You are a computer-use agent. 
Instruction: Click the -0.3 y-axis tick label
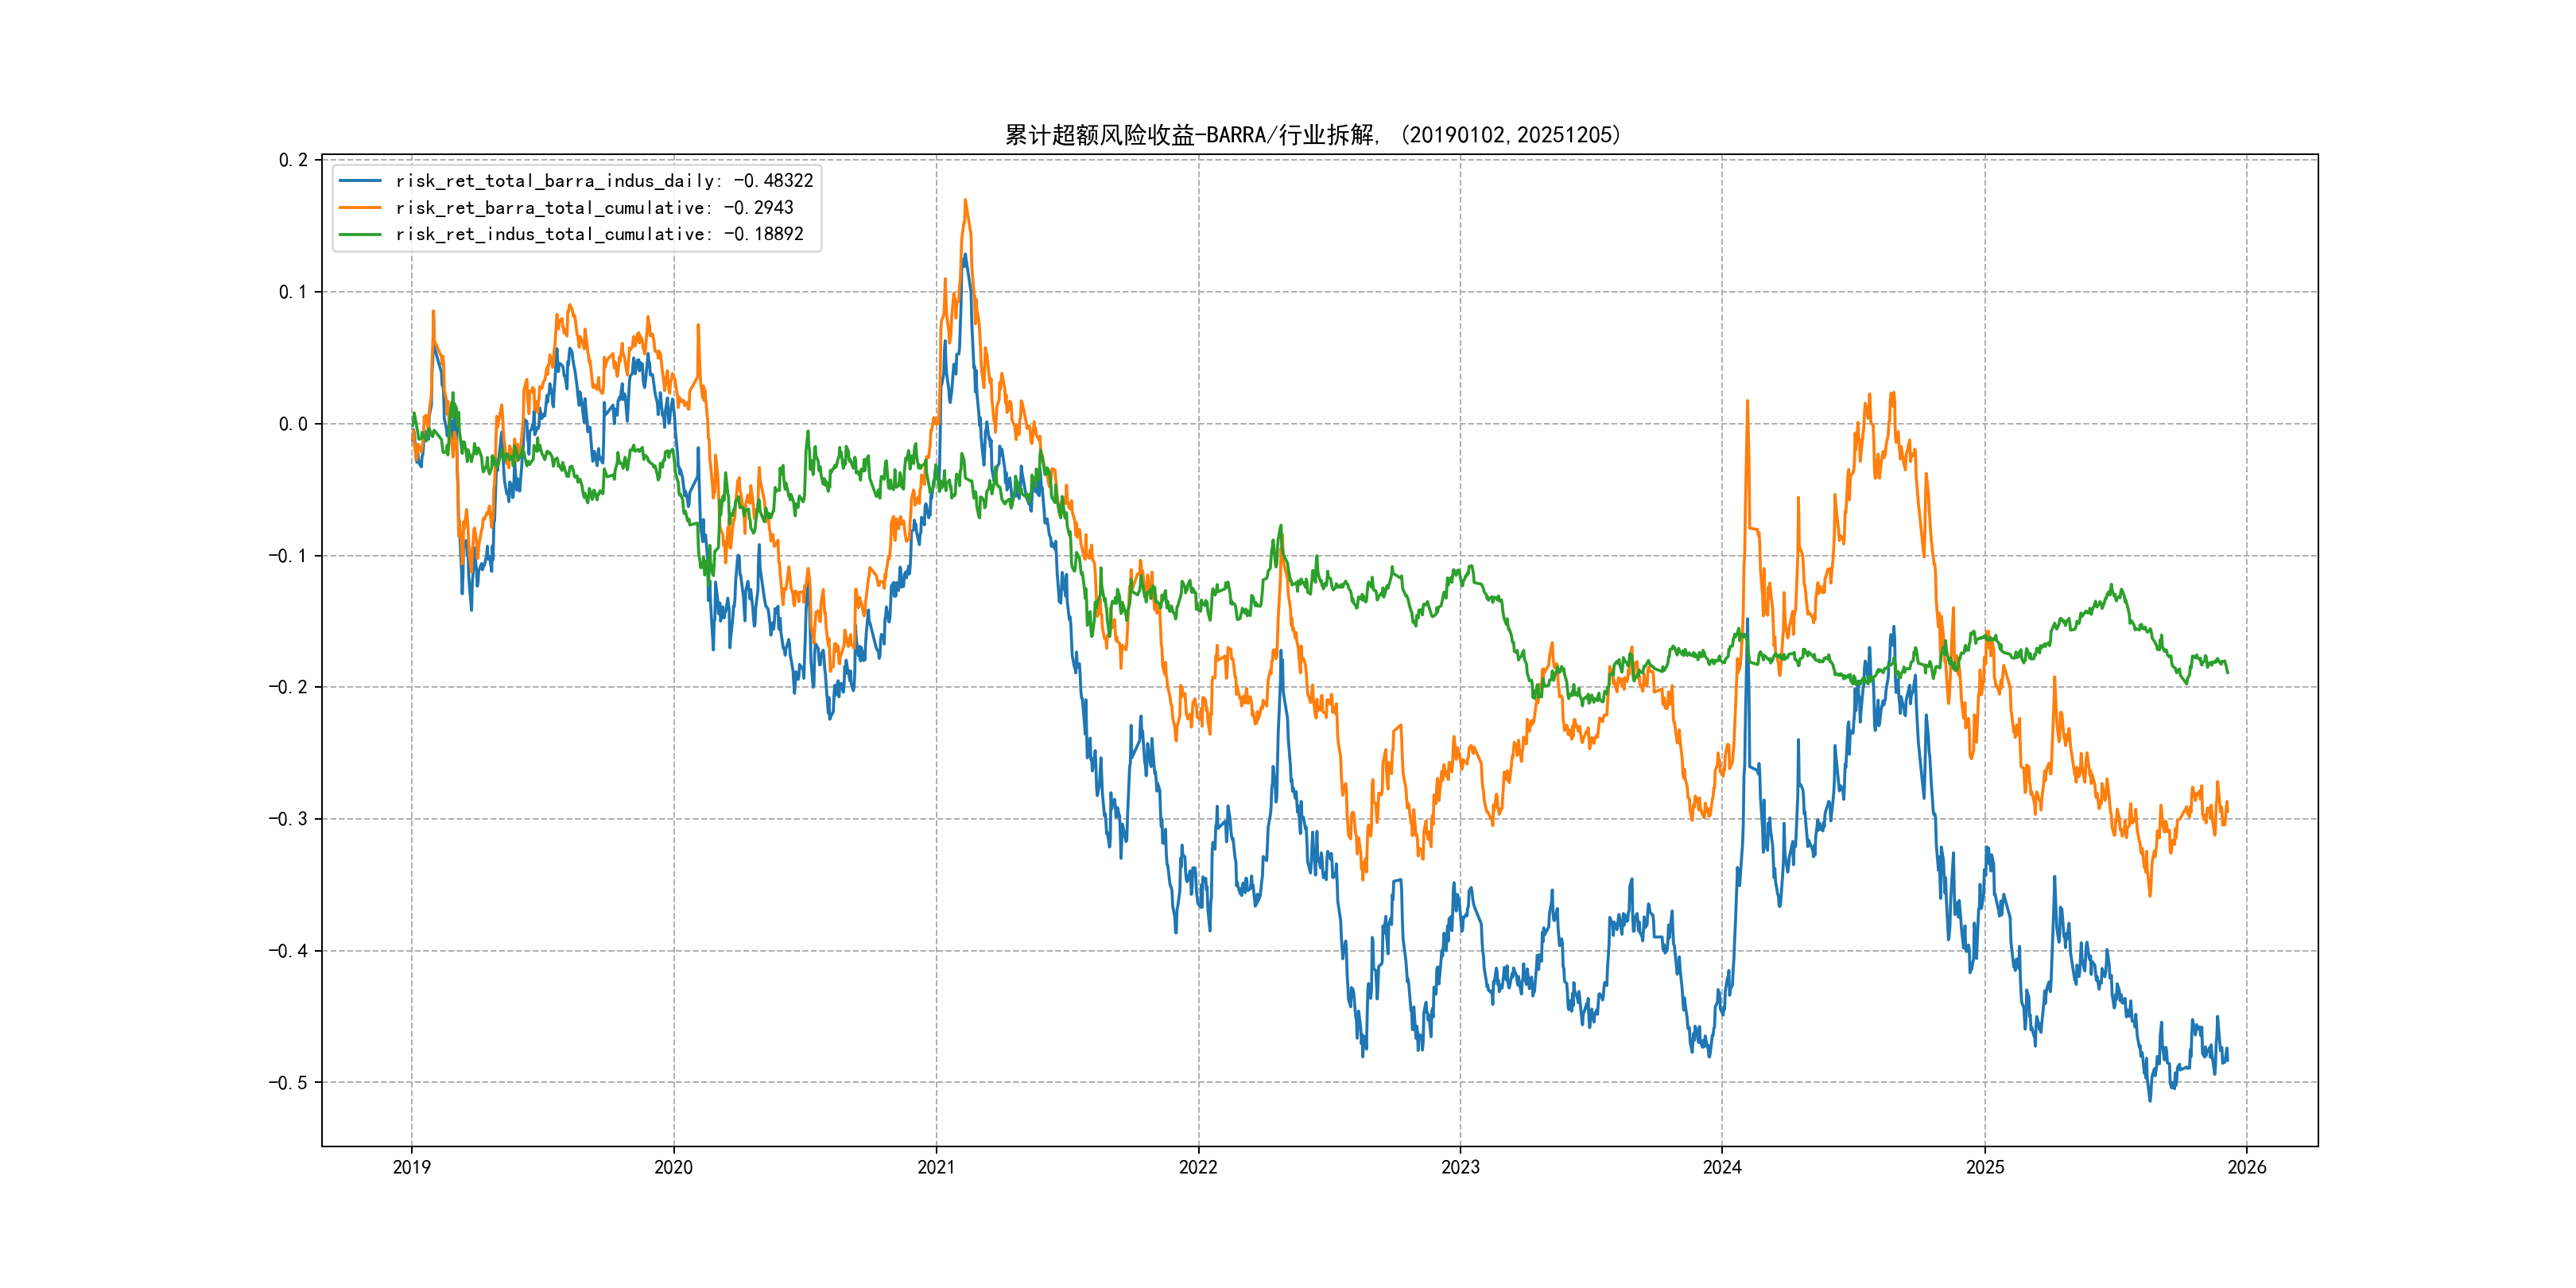pyautogui.click(x=288, y=819)
